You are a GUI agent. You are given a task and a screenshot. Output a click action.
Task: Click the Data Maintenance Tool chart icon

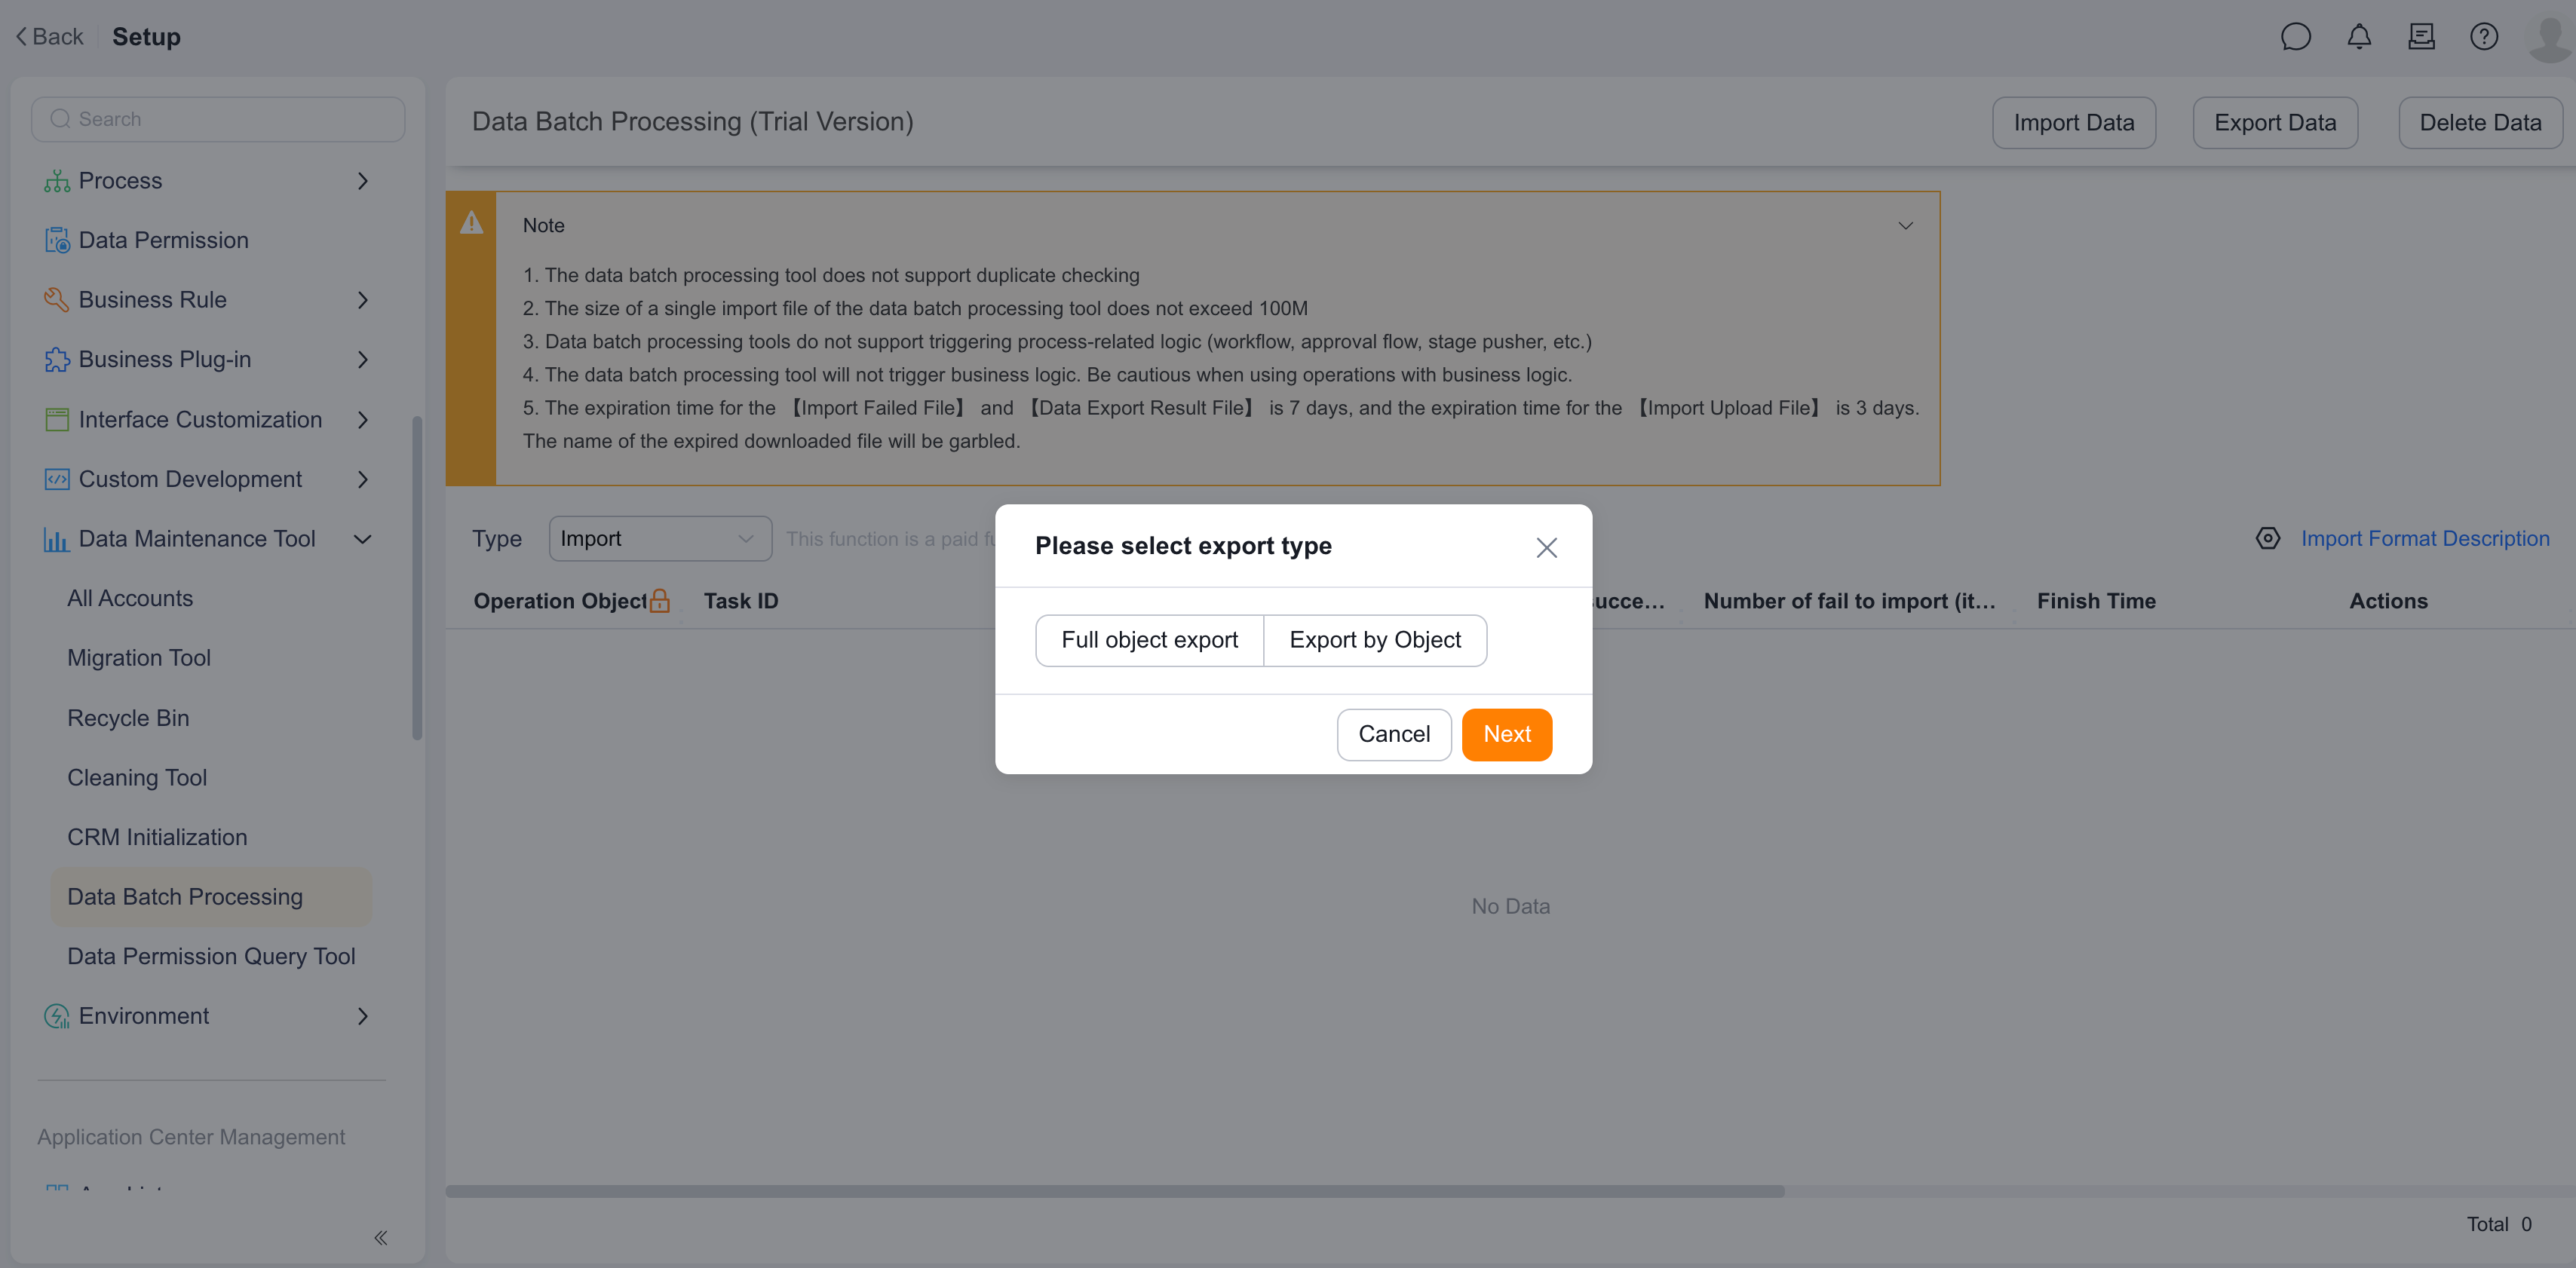pyautogui.click(x=57, y=539)
